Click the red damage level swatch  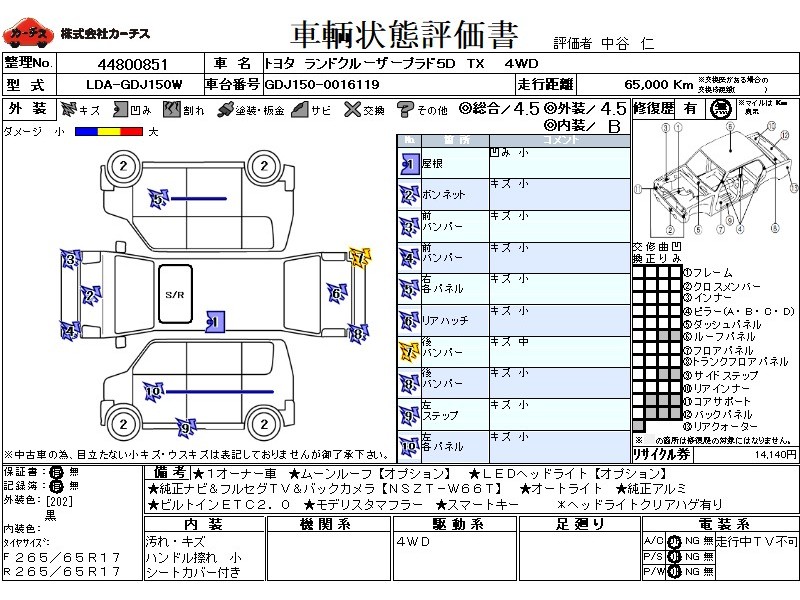tap(131, 132)
